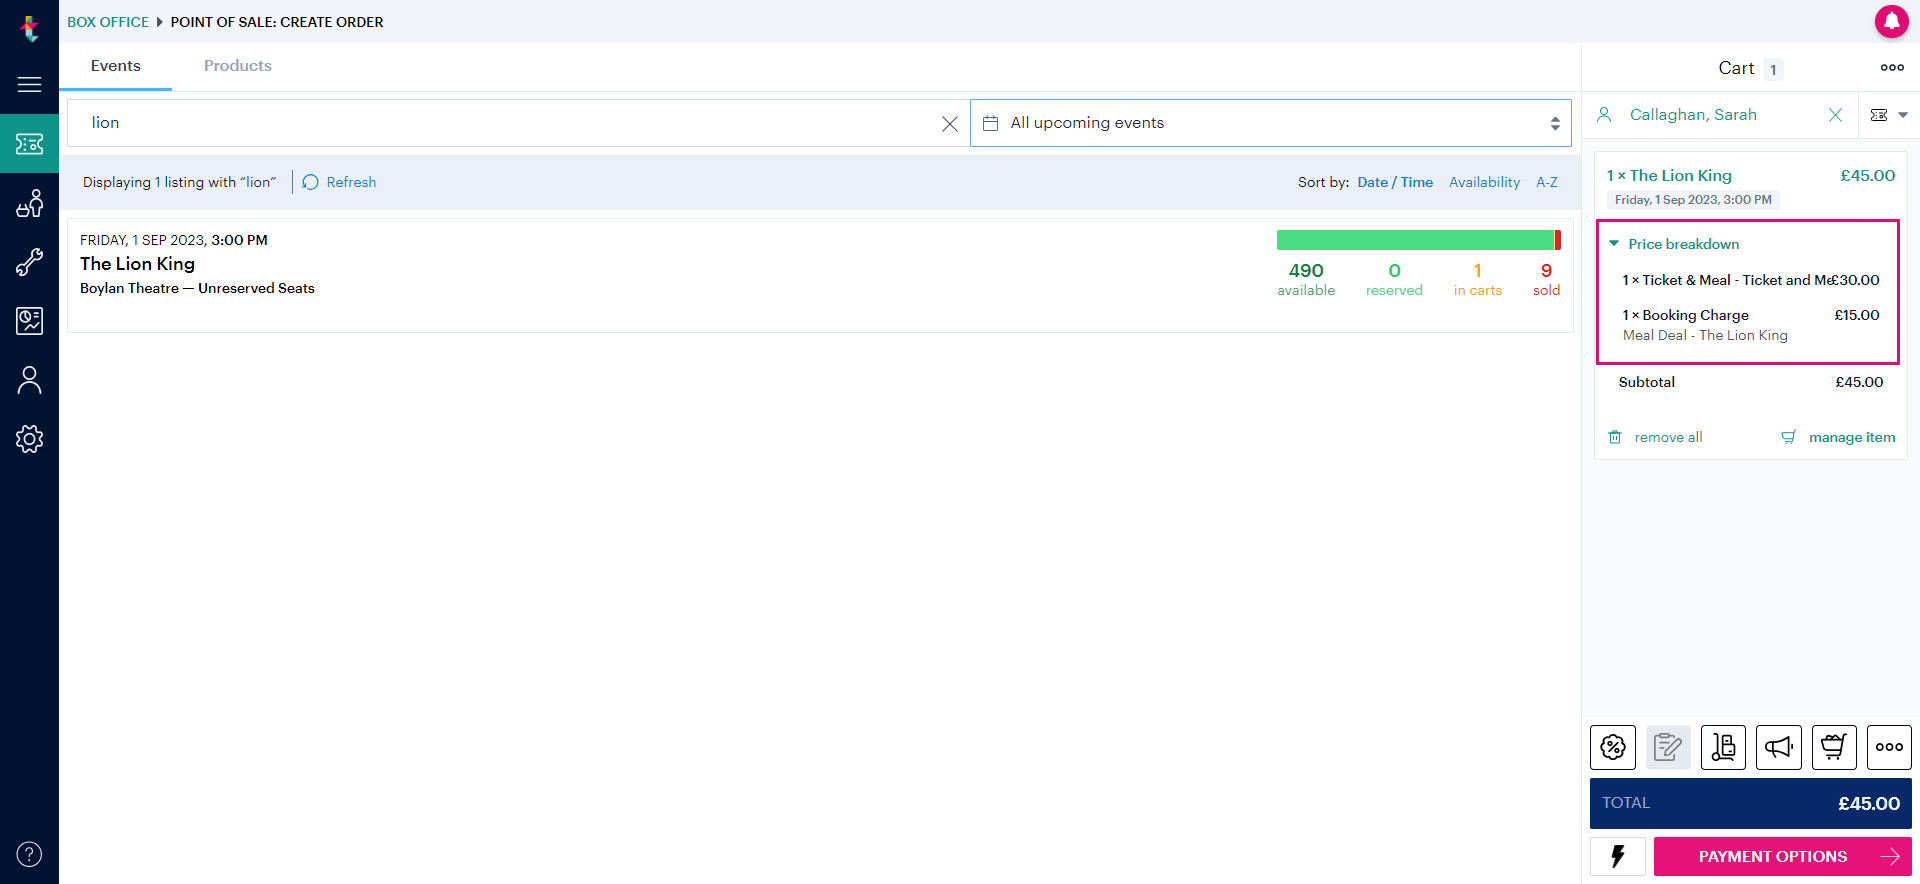Click the order notes clipboard button
The image size is (1920, 884).
point(1668,747)
